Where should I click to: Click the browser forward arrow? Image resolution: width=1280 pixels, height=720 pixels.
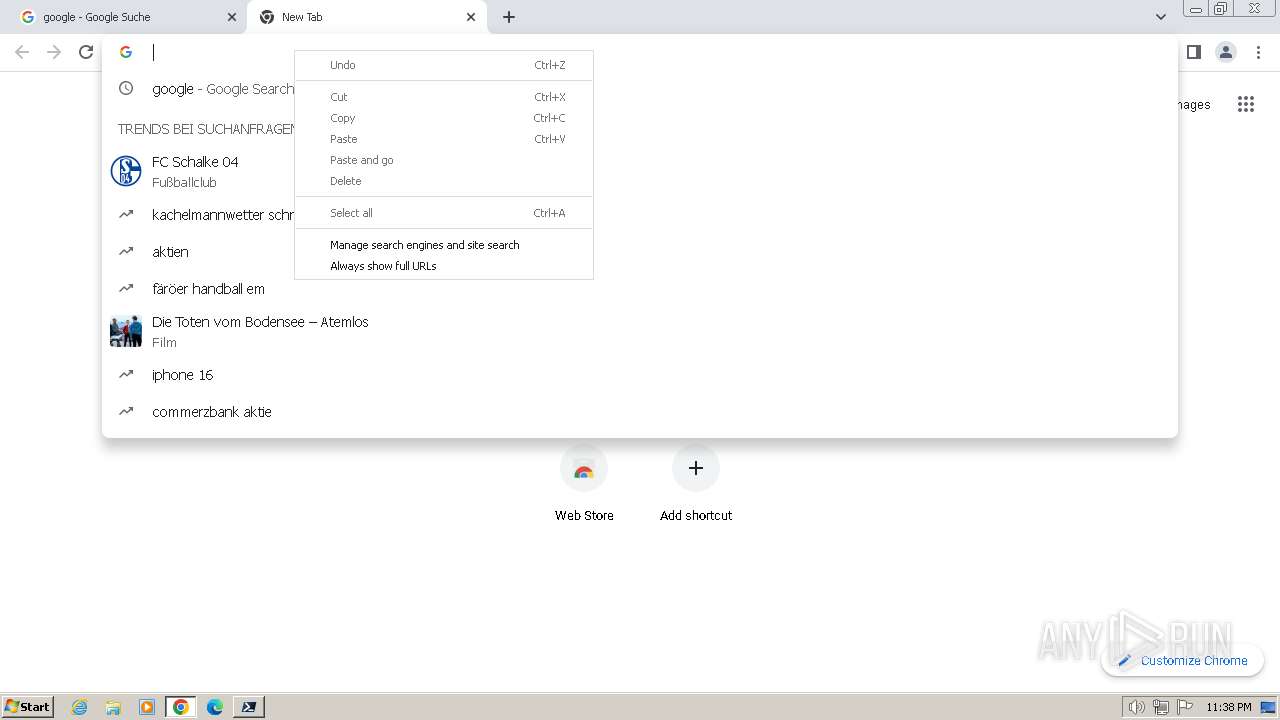[x=54, y=52]
